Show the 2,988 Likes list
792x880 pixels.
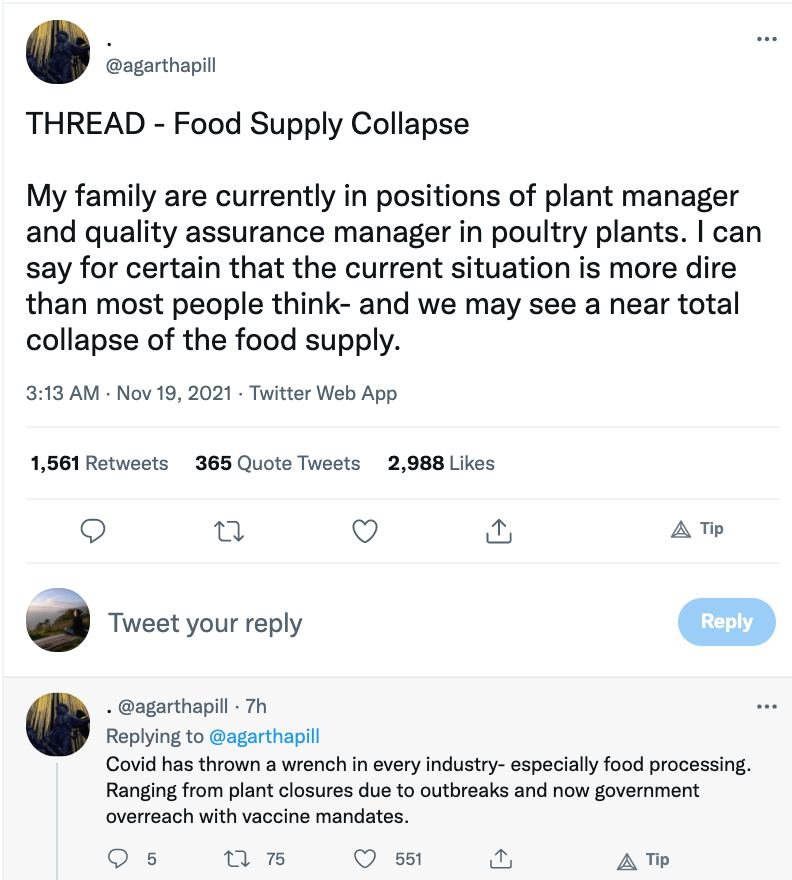click(441, 463)
